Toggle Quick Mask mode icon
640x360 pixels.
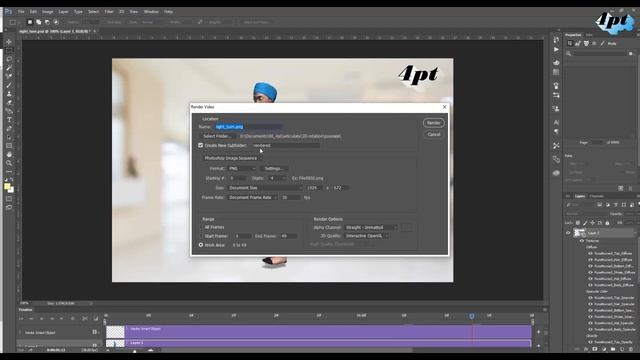[x=9, y=199]
